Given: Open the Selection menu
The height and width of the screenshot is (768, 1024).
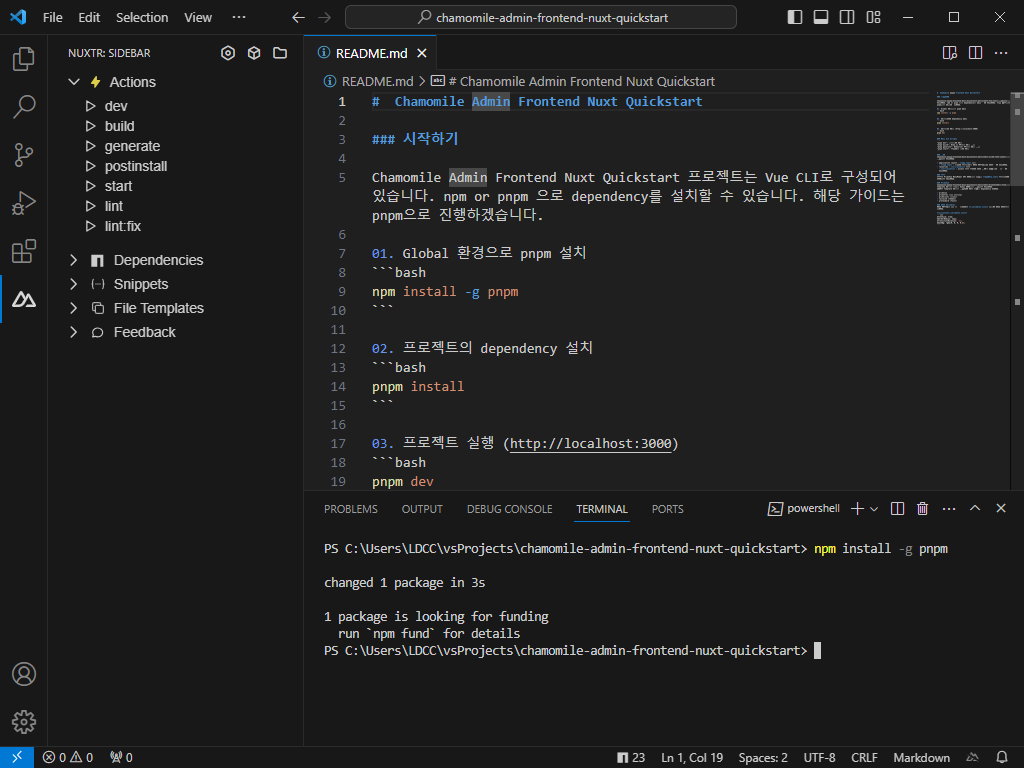Looking at the screenshot, I should point(142,18).
